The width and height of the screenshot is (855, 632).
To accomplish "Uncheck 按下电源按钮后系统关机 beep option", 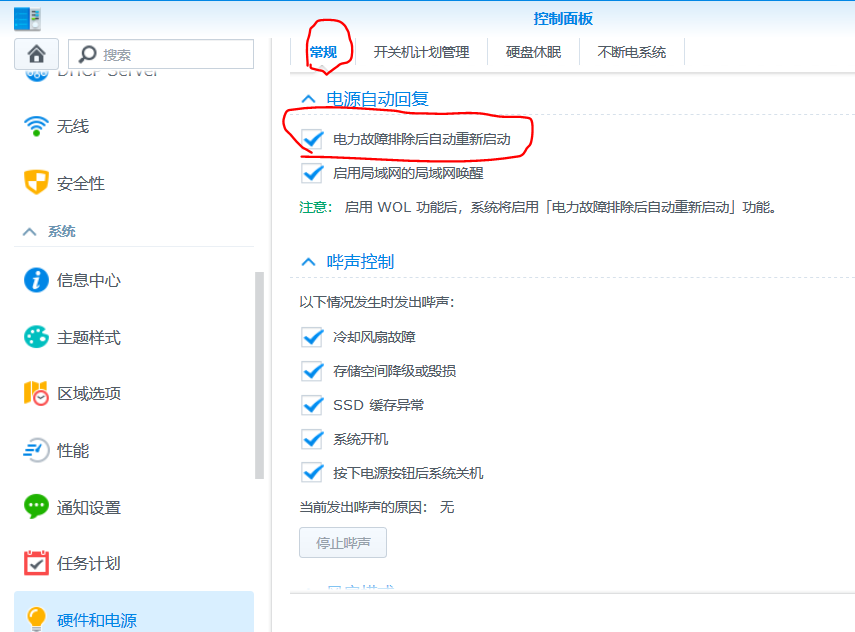I will point(312,473).
